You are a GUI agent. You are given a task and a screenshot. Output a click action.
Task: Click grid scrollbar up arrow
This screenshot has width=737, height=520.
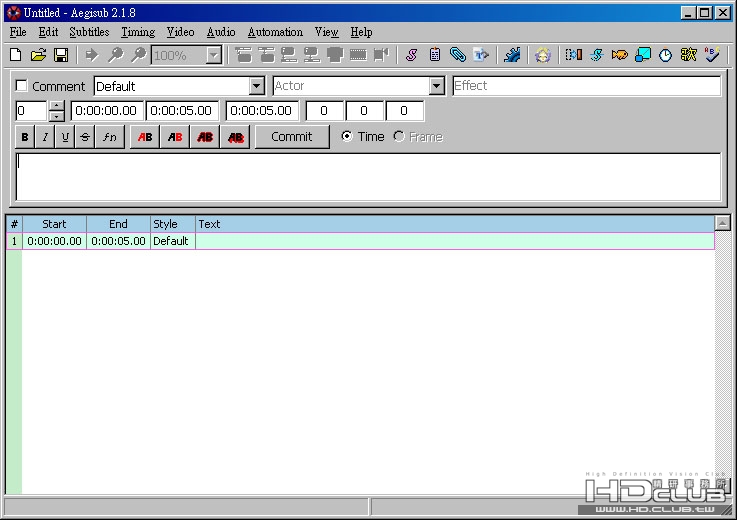722,223
